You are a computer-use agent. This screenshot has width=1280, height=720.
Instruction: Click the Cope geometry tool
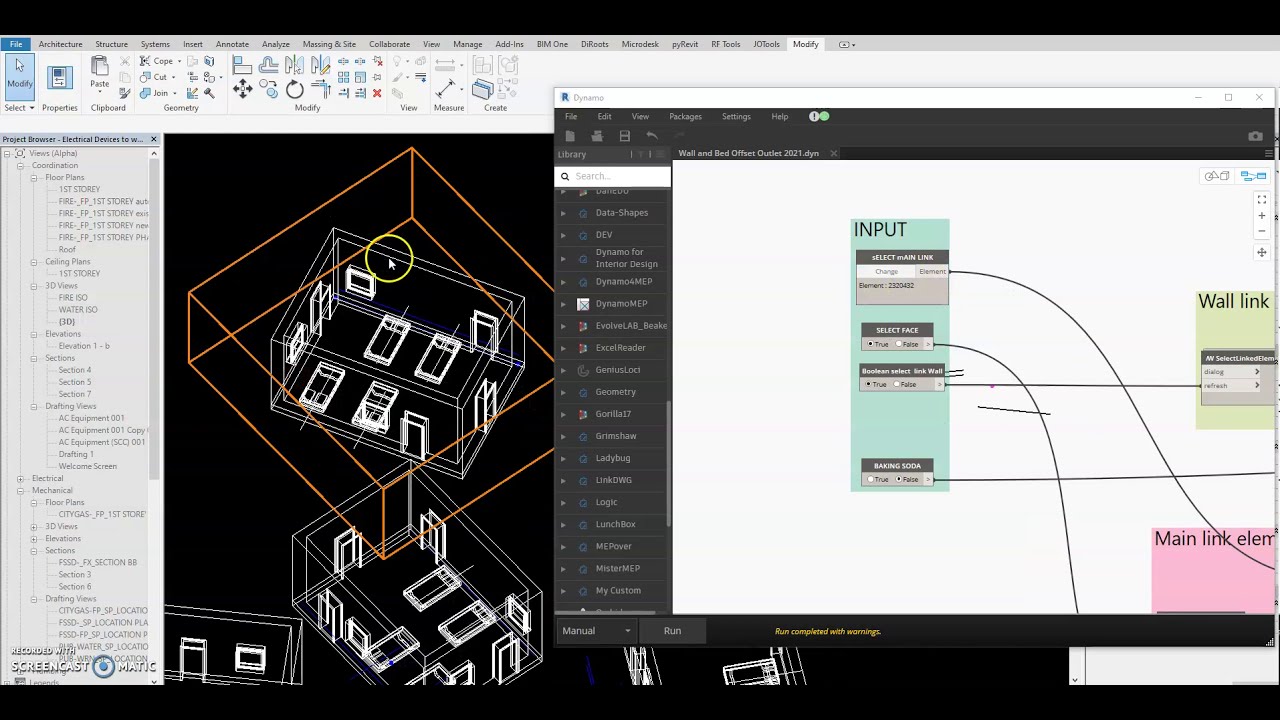tap(157, 61)
